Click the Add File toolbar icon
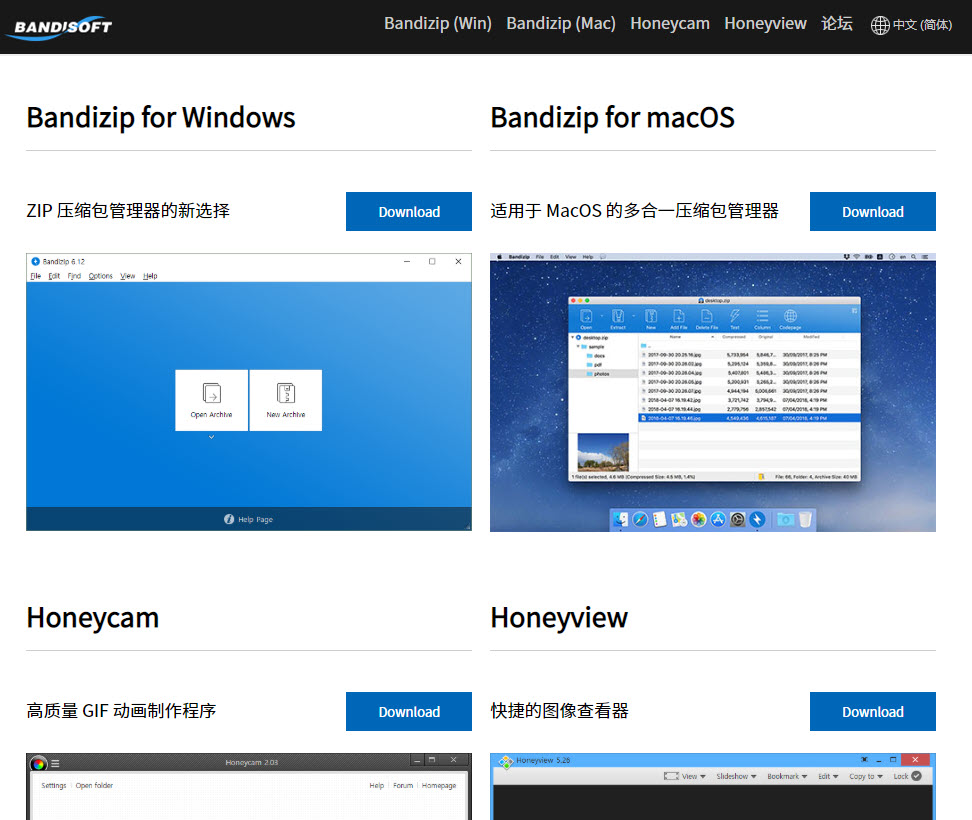 (681, 315)
